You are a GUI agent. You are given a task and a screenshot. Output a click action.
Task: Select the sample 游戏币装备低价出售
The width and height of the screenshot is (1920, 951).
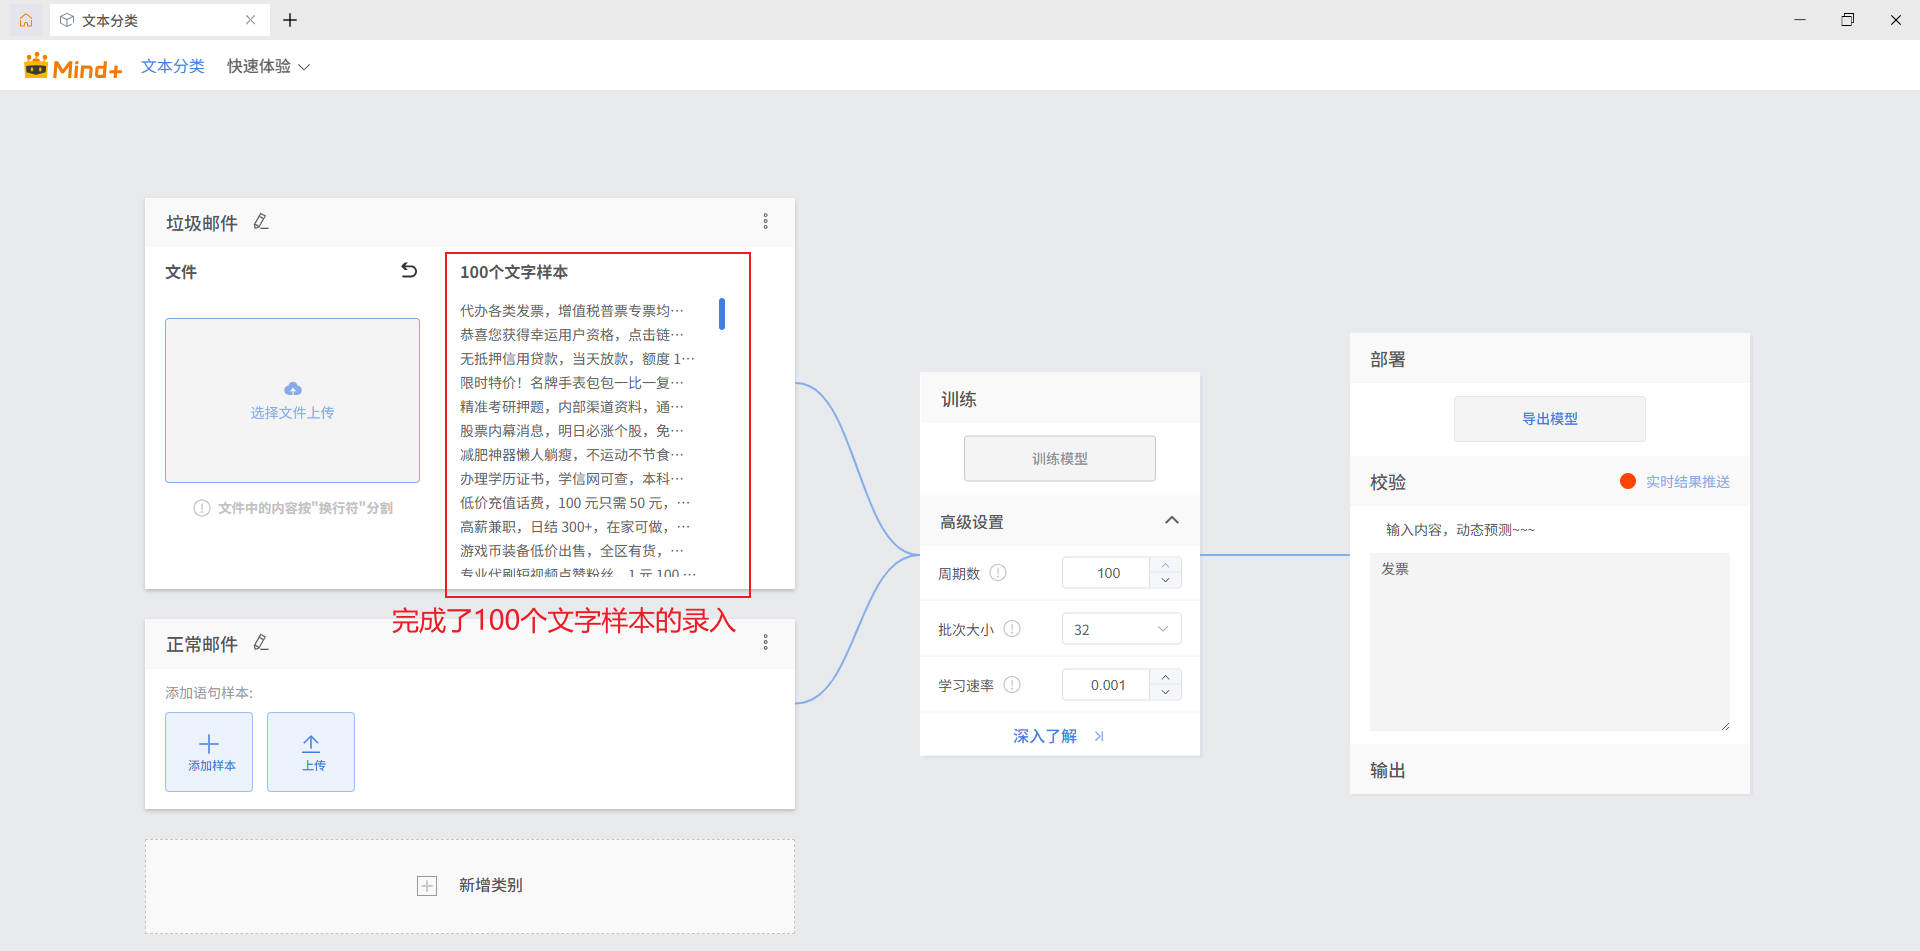[x=572, y=551]
